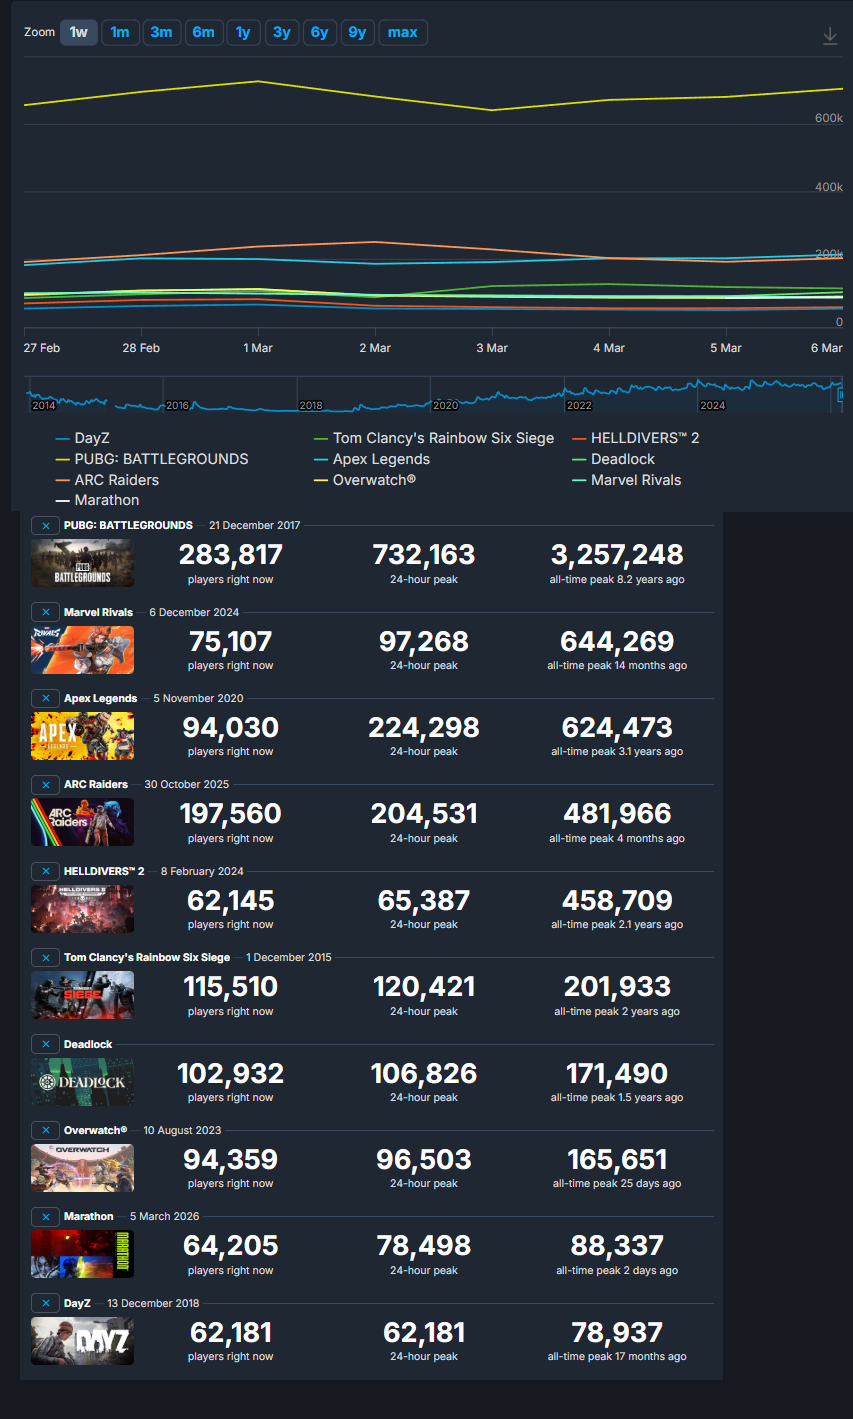The image size is (853, 1419).
Task: Open Overwatch game thumbnail
Action: (x=83, y=1168)
